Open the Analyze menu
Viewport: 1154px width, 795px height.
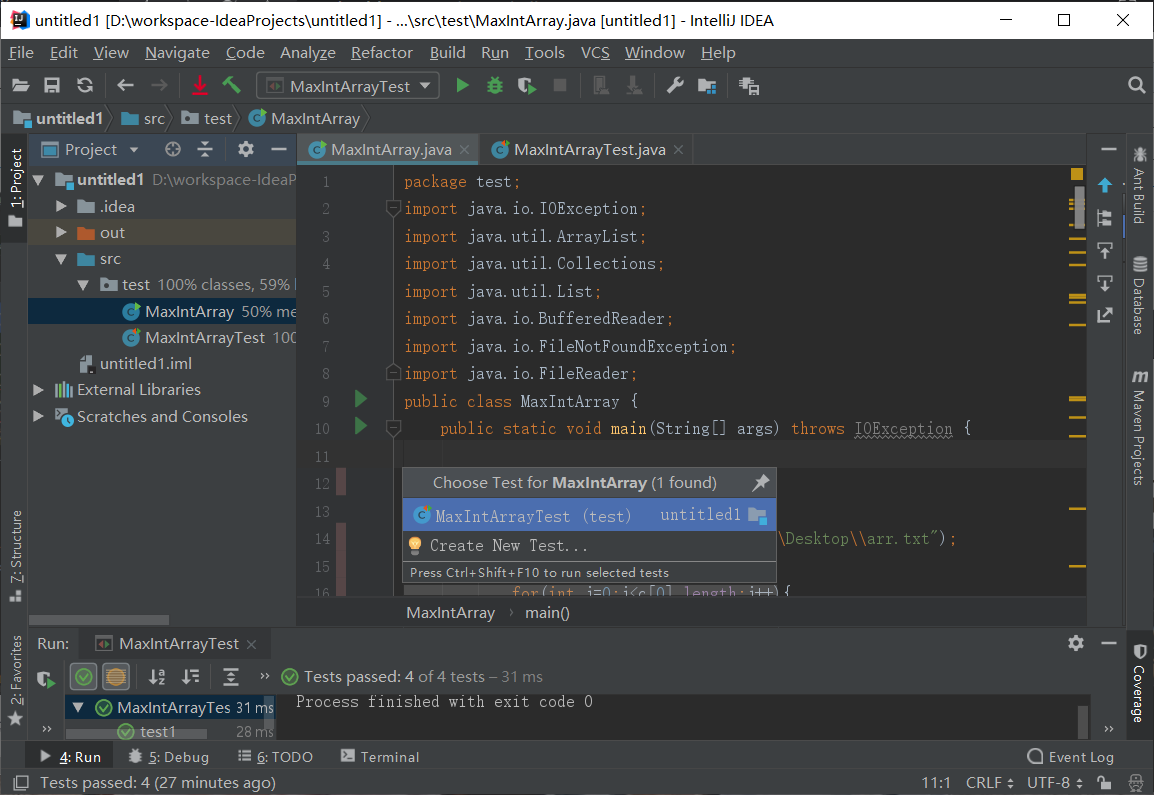pyautogui.click(x=308, y=53)
